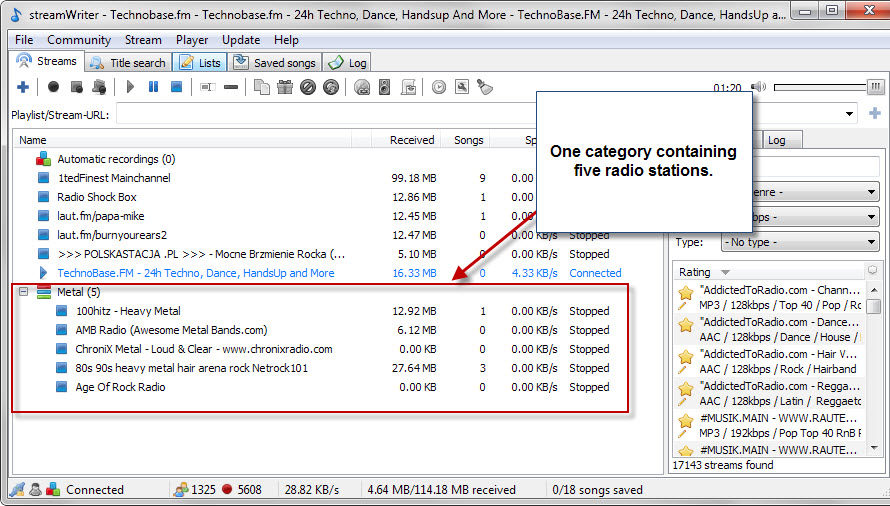Sort by the Received column header
This screenshot has width=890, height=506.
(404, 140)
